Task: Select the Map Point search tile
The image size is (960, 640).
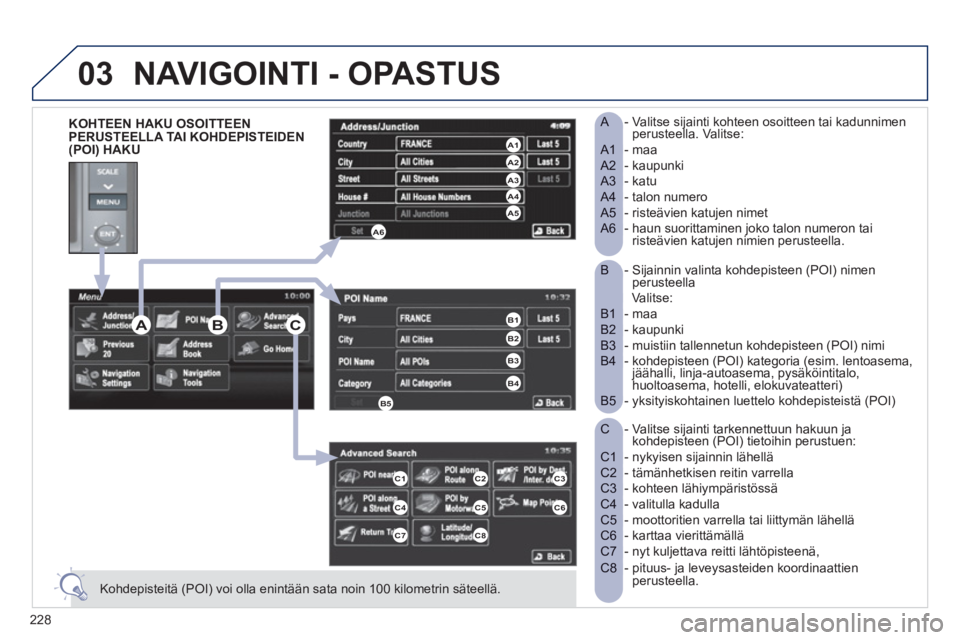Action: pos(532,503)
